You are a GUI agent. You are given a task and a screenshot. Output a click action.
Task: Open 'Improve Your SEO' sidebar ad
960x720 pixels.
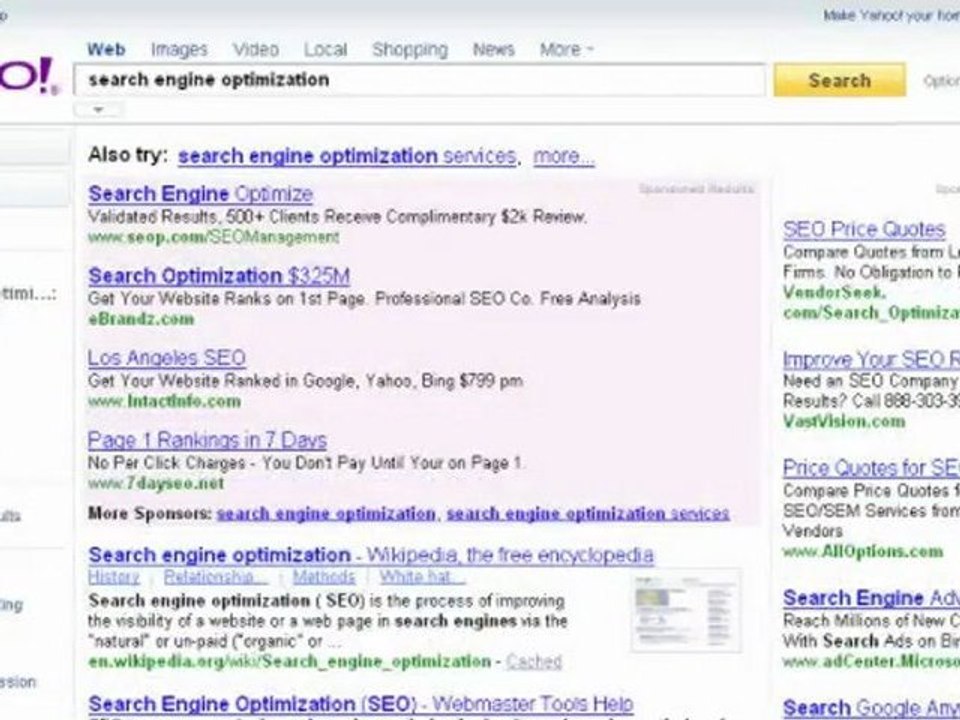[871, 359]
